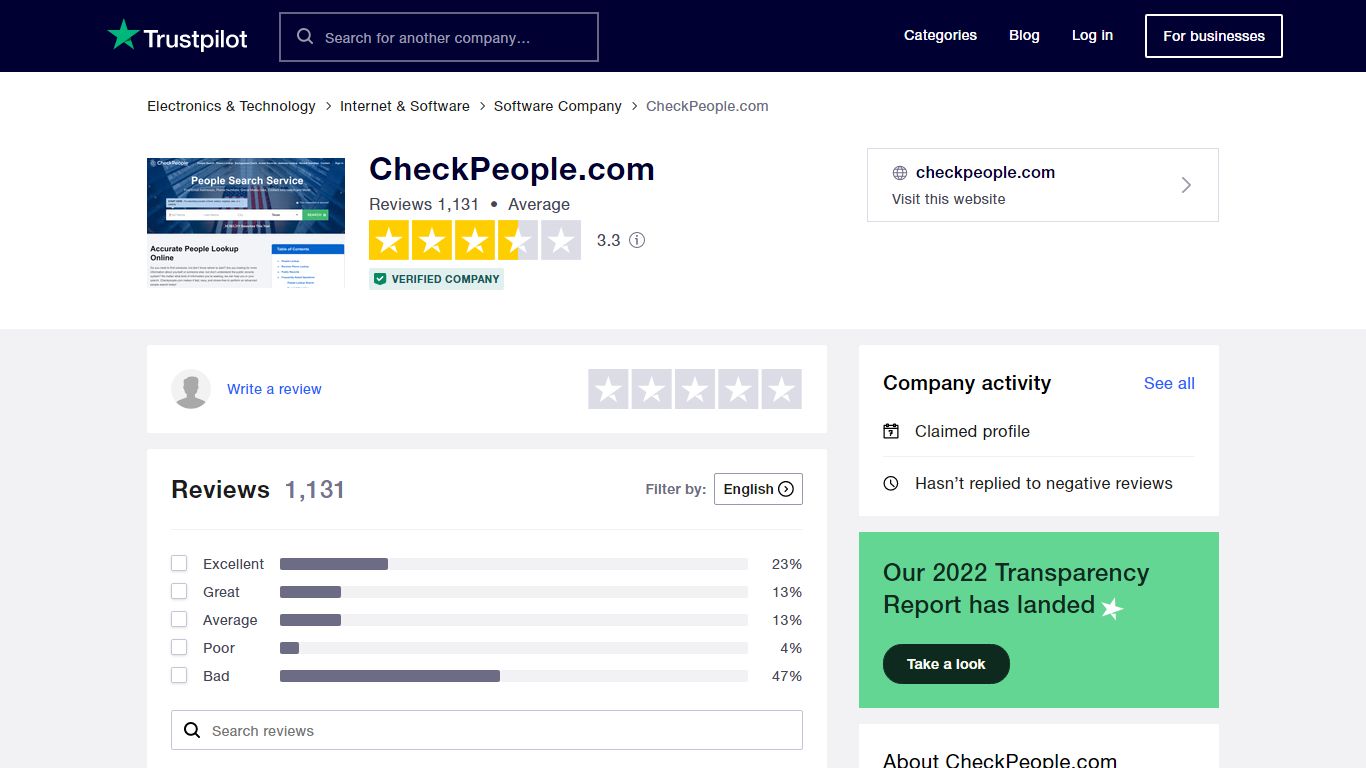The width and height of the screenshot is (1366, 768).
Task: Click the Average 13% rating bar
Action: coord(514,620)
